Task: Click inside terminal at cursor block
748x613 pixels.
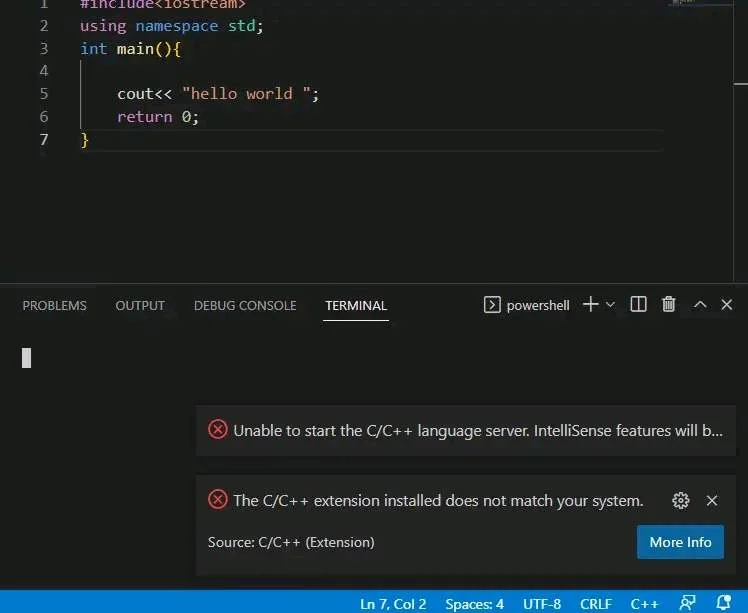Action: point(27,358)
